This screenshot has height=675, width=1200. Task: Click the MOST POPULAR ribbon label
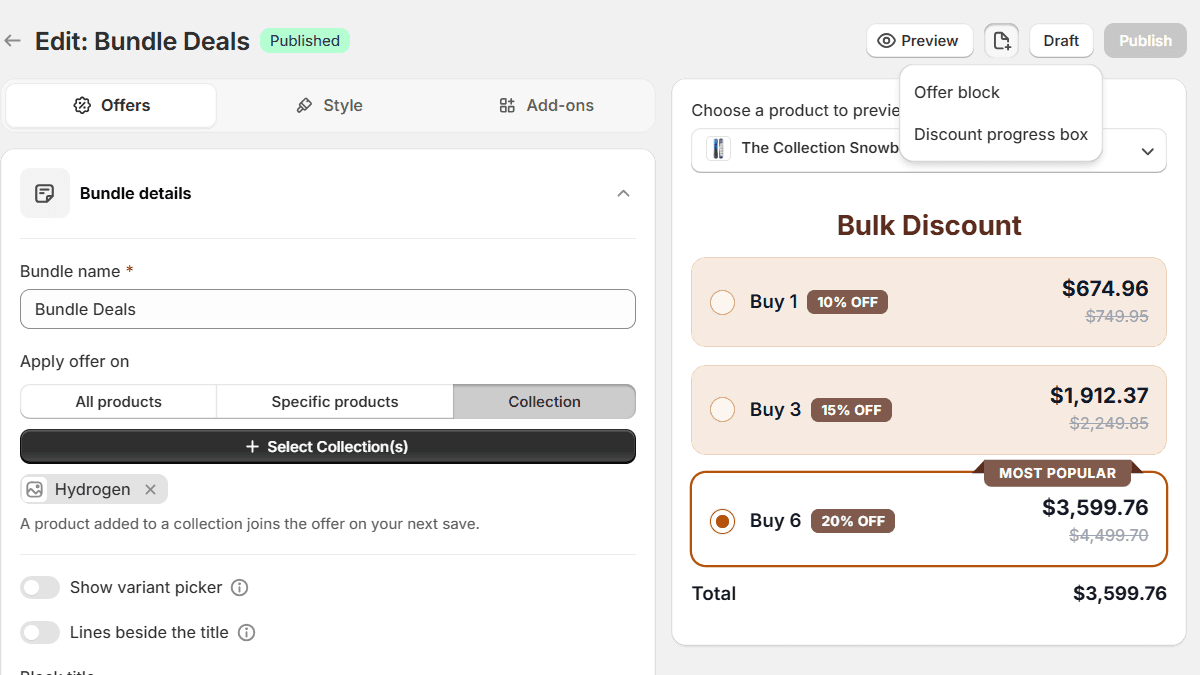1058,473
